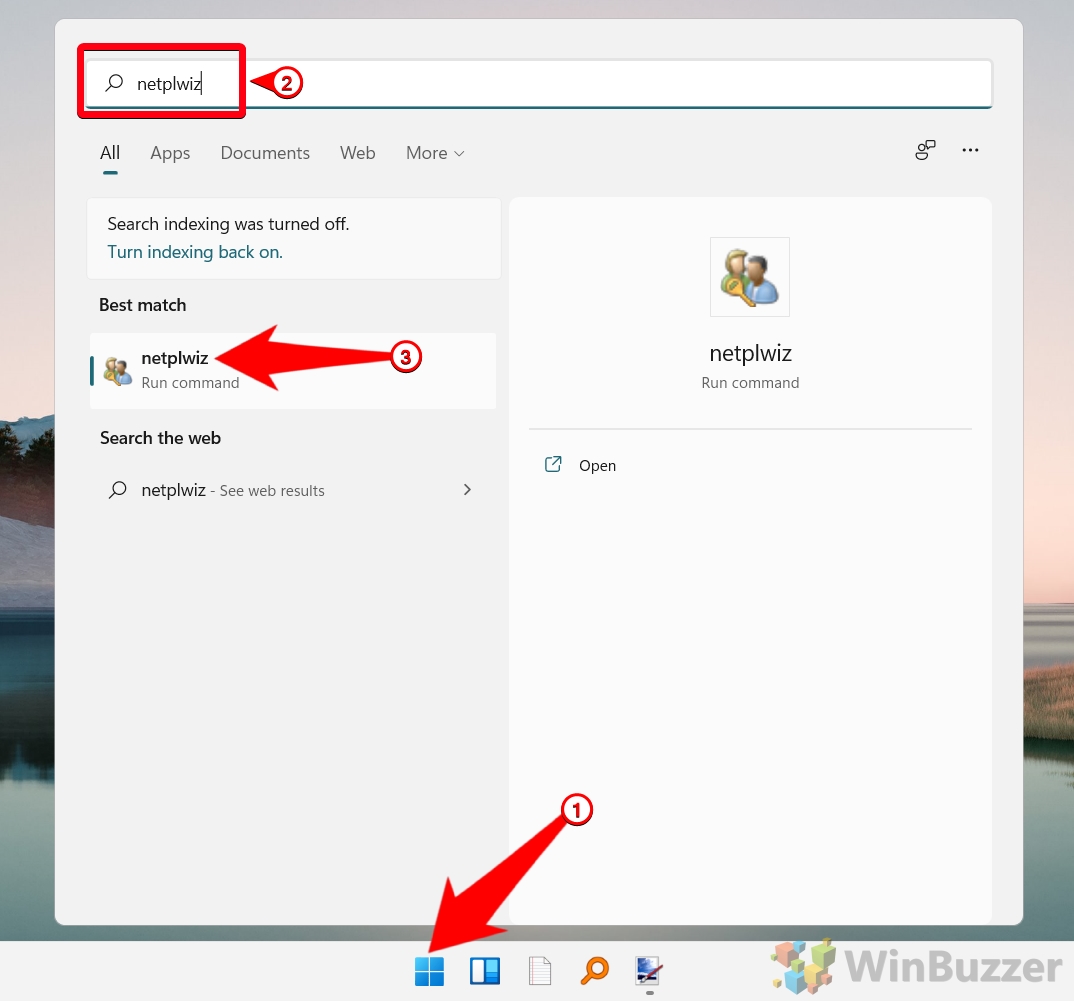
Task: Click the large netplwiz icon in the preview pane
Action: (x=750, y=277)
